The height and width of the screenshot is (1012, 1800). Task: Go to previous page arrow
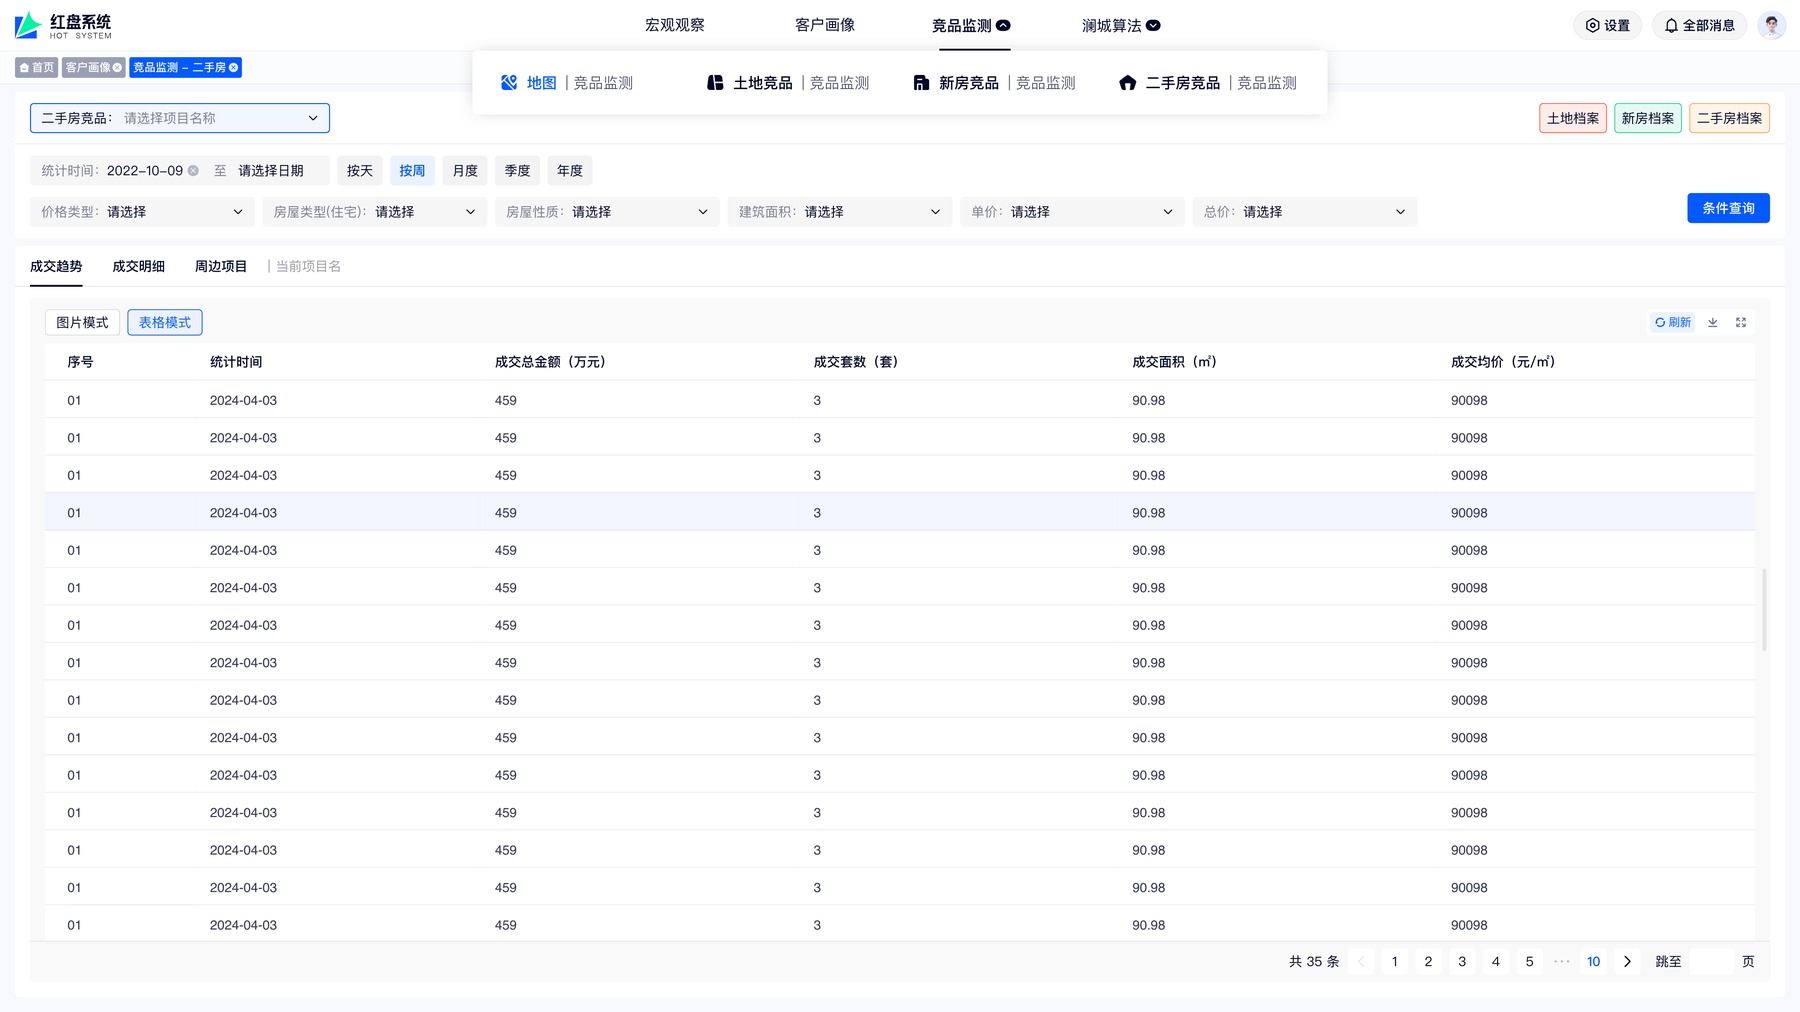(x=1361, y=962)
